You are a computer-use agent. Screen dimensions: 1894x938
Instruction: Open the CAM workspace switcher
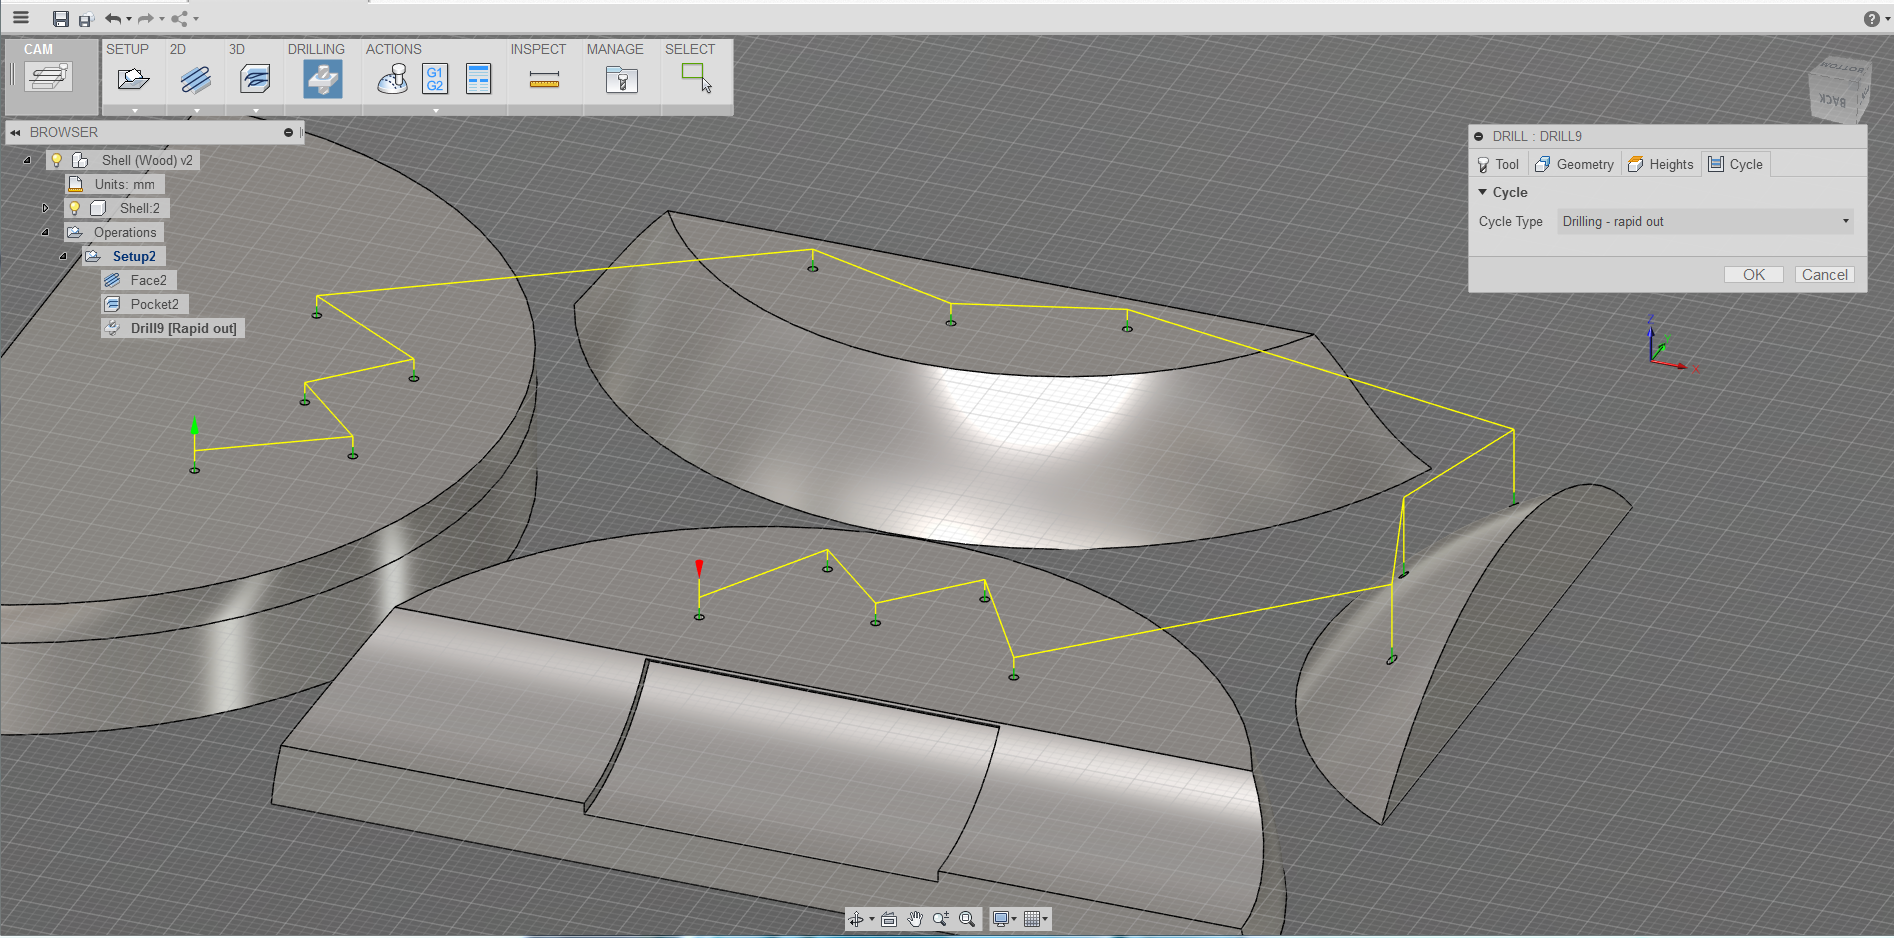pyautogui.click(x=50, y=78)
